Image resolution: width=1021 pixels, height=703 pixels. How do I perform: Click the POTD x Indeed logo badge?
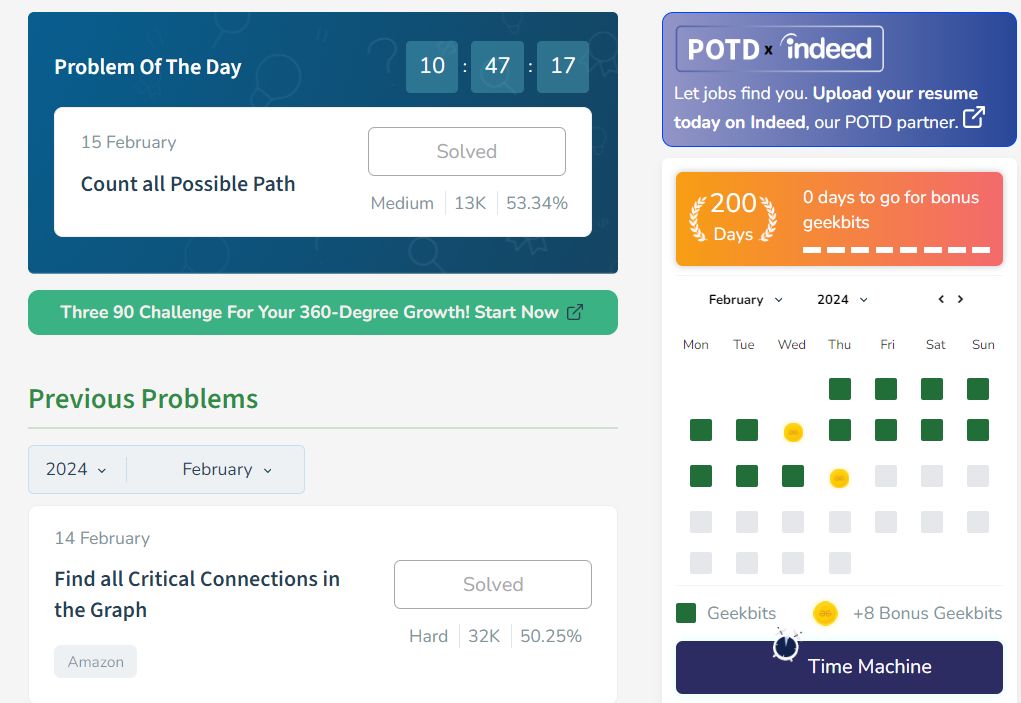coord(779,49)
